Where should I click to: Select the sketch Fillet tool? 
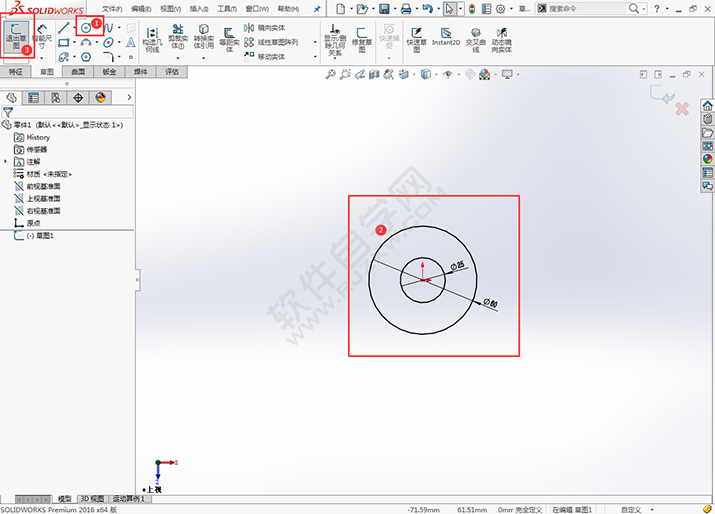(109, 57)
